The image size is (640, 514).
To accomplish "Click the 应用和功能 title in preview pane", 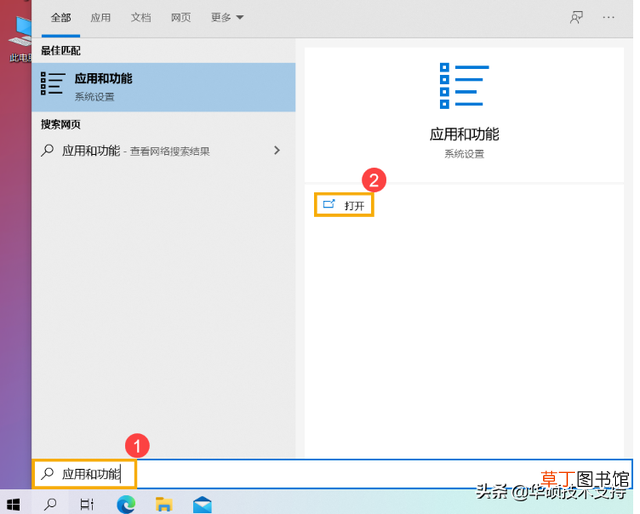I will pyautogui.click(x=464, y=134).
